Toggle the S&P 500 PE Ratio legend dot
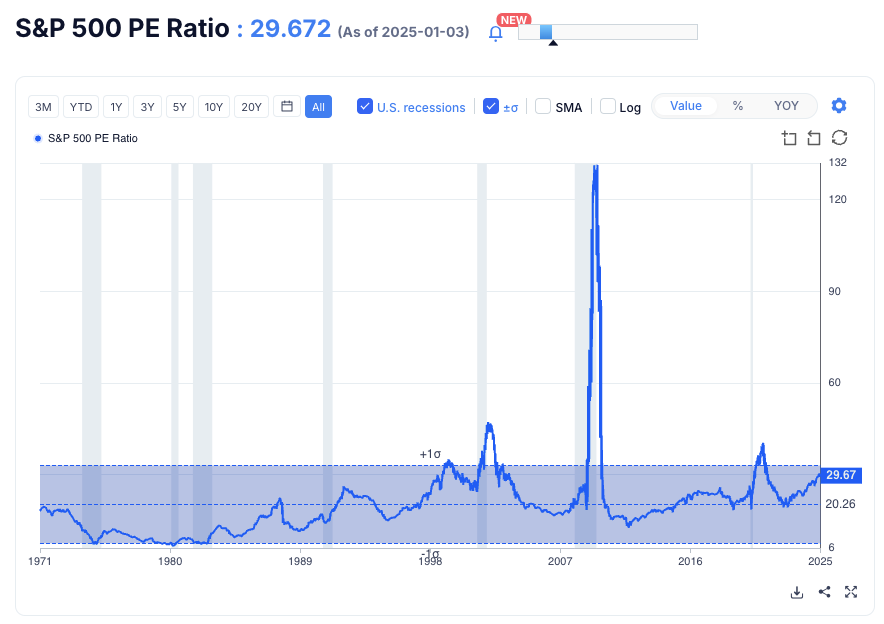This screenshot has width=884, height=624. 38,139
